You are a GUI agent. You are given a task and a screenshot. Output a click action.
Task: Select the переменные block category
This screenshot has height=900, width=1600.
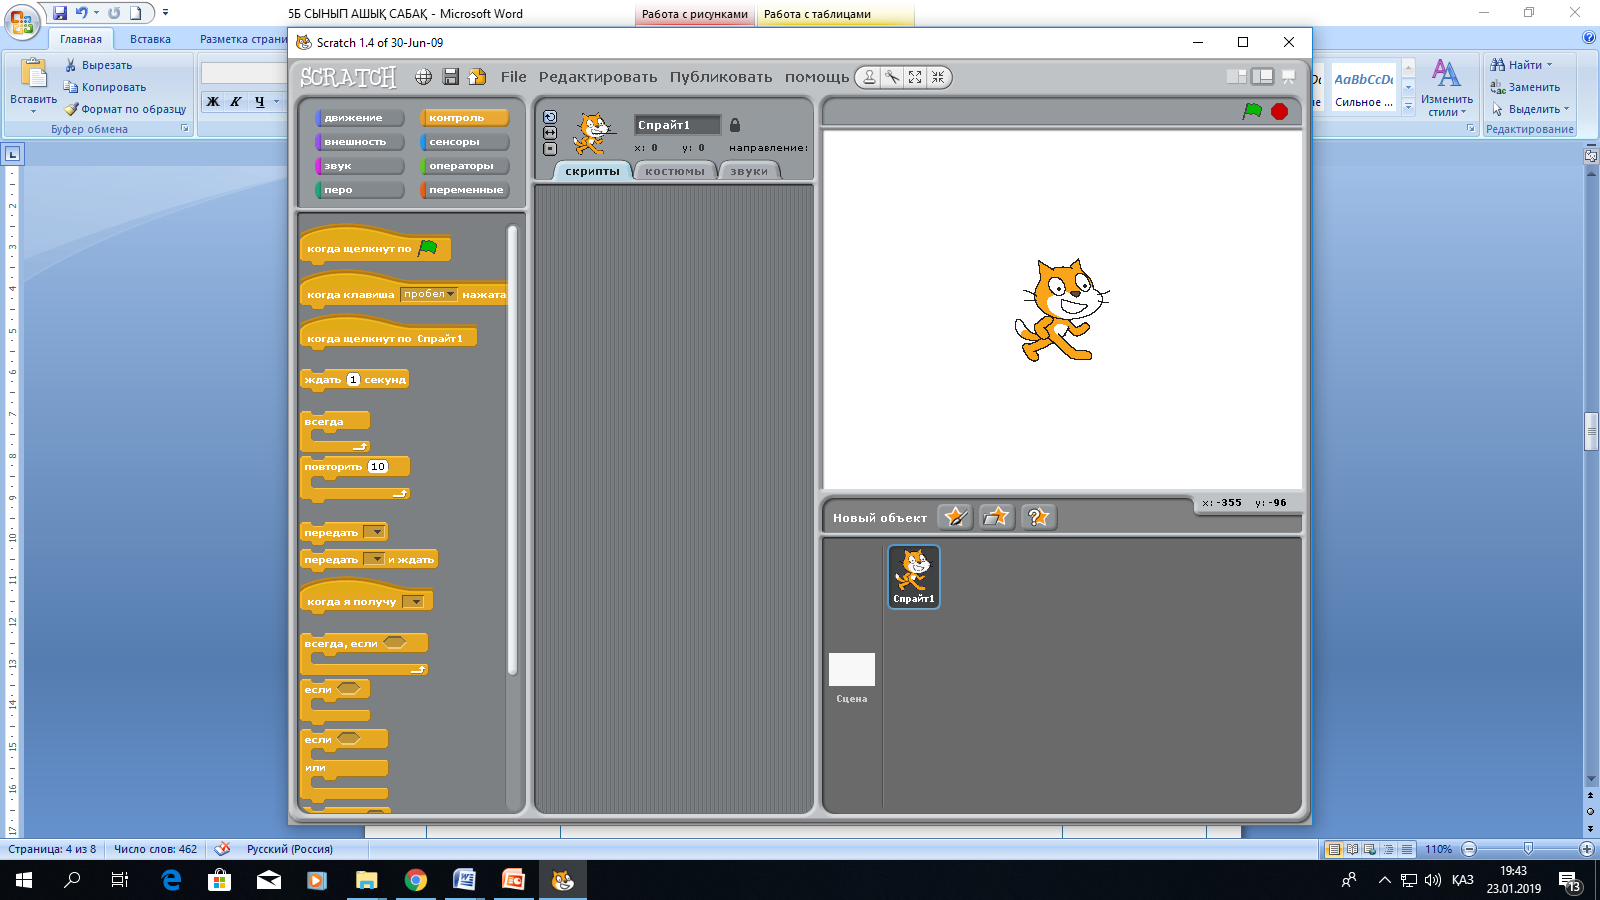tap(464, 190)
